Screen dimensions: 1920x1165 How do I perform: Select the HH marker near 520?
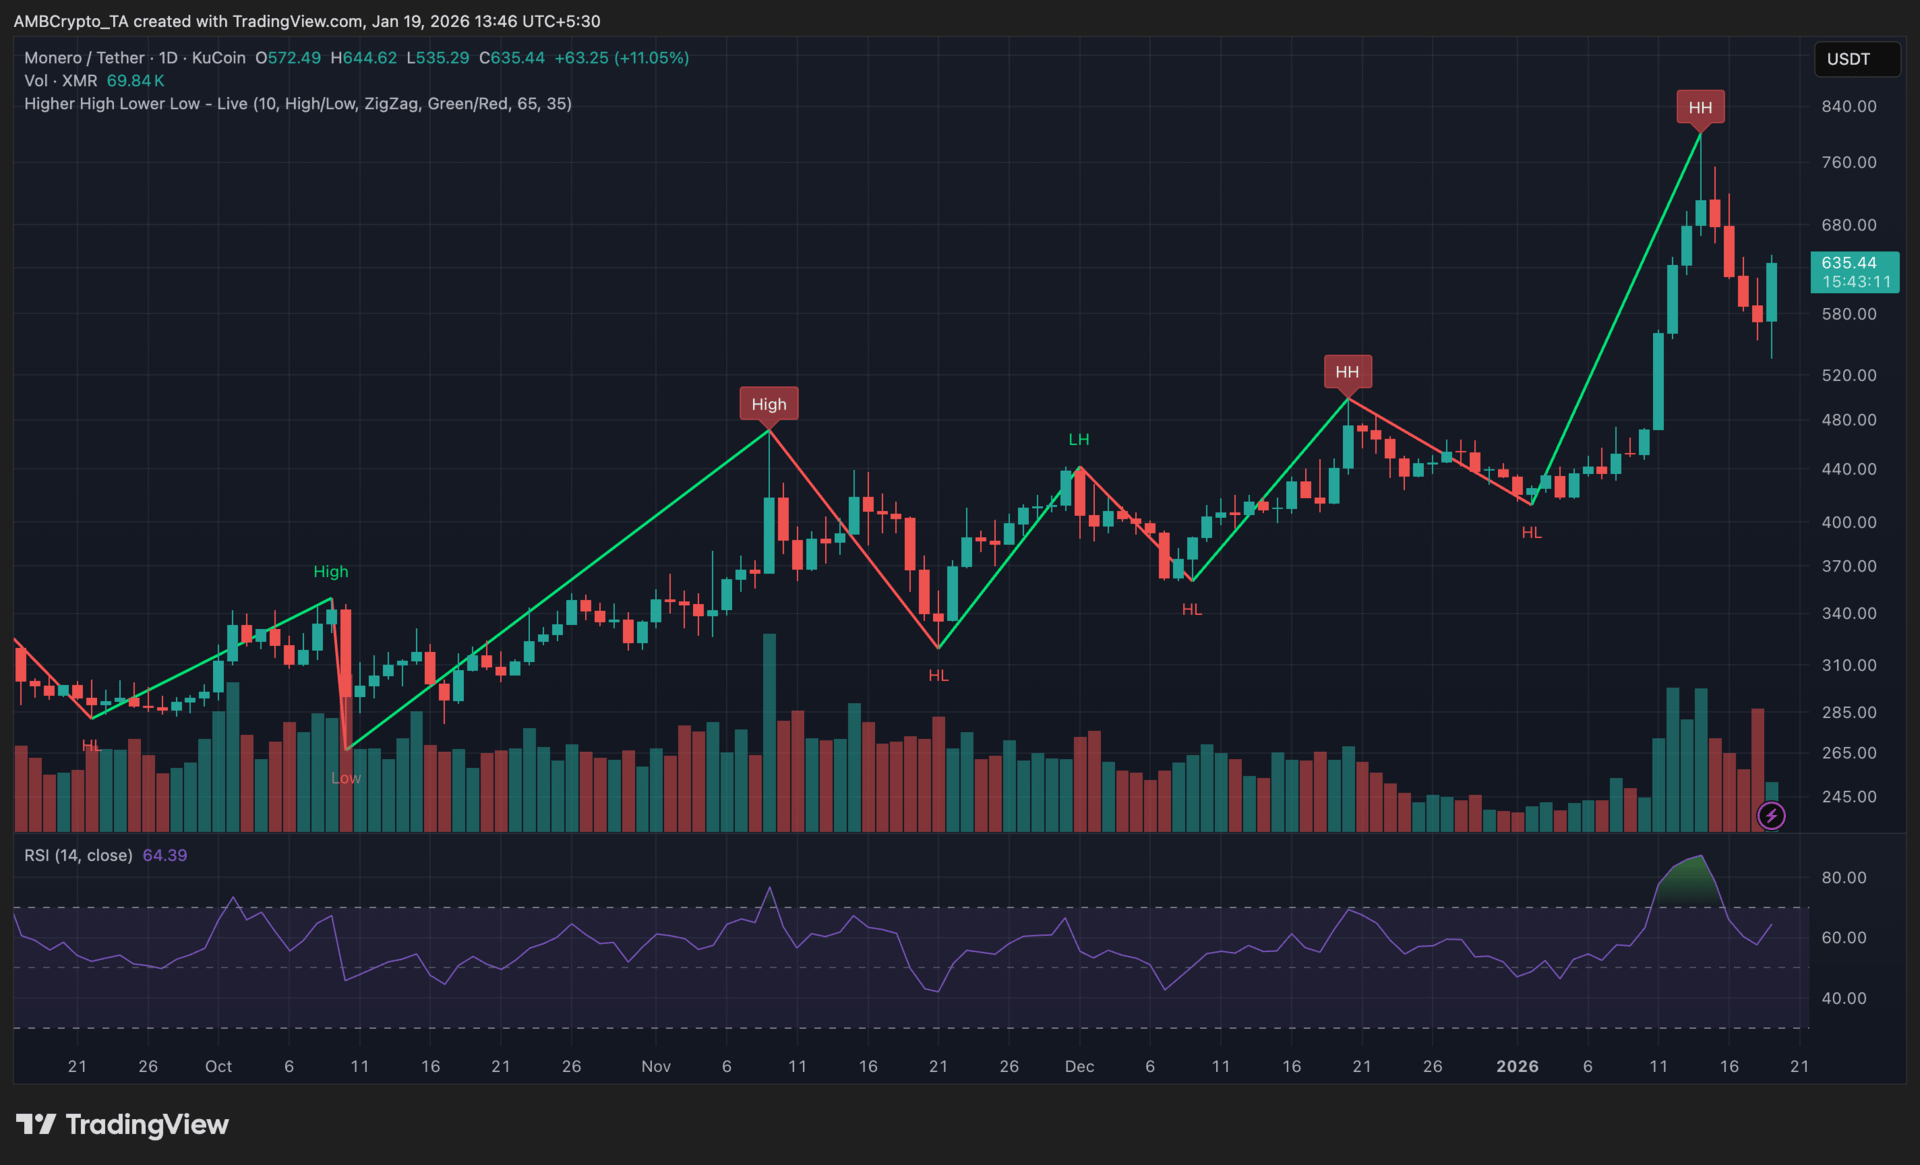click(x=1347, y=372)
